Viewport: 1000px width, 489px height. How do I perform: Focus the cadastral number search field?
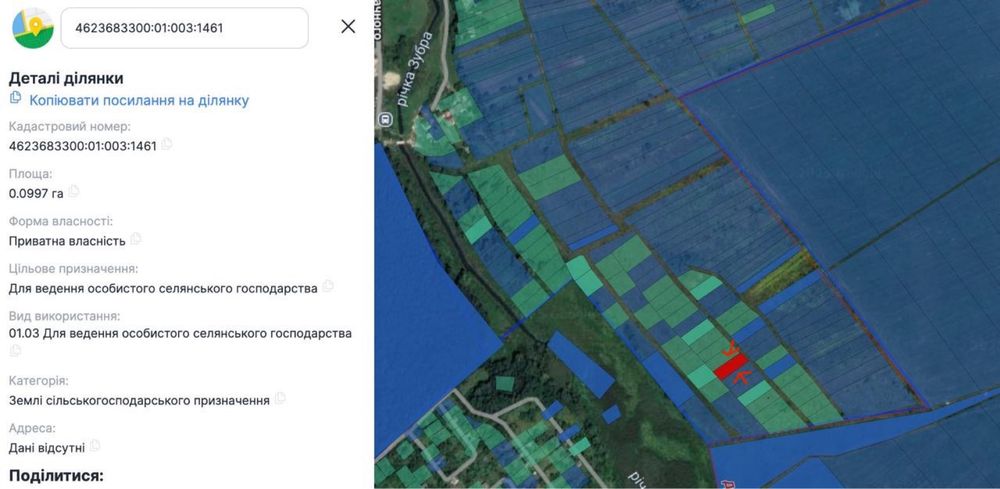[184, 28]
